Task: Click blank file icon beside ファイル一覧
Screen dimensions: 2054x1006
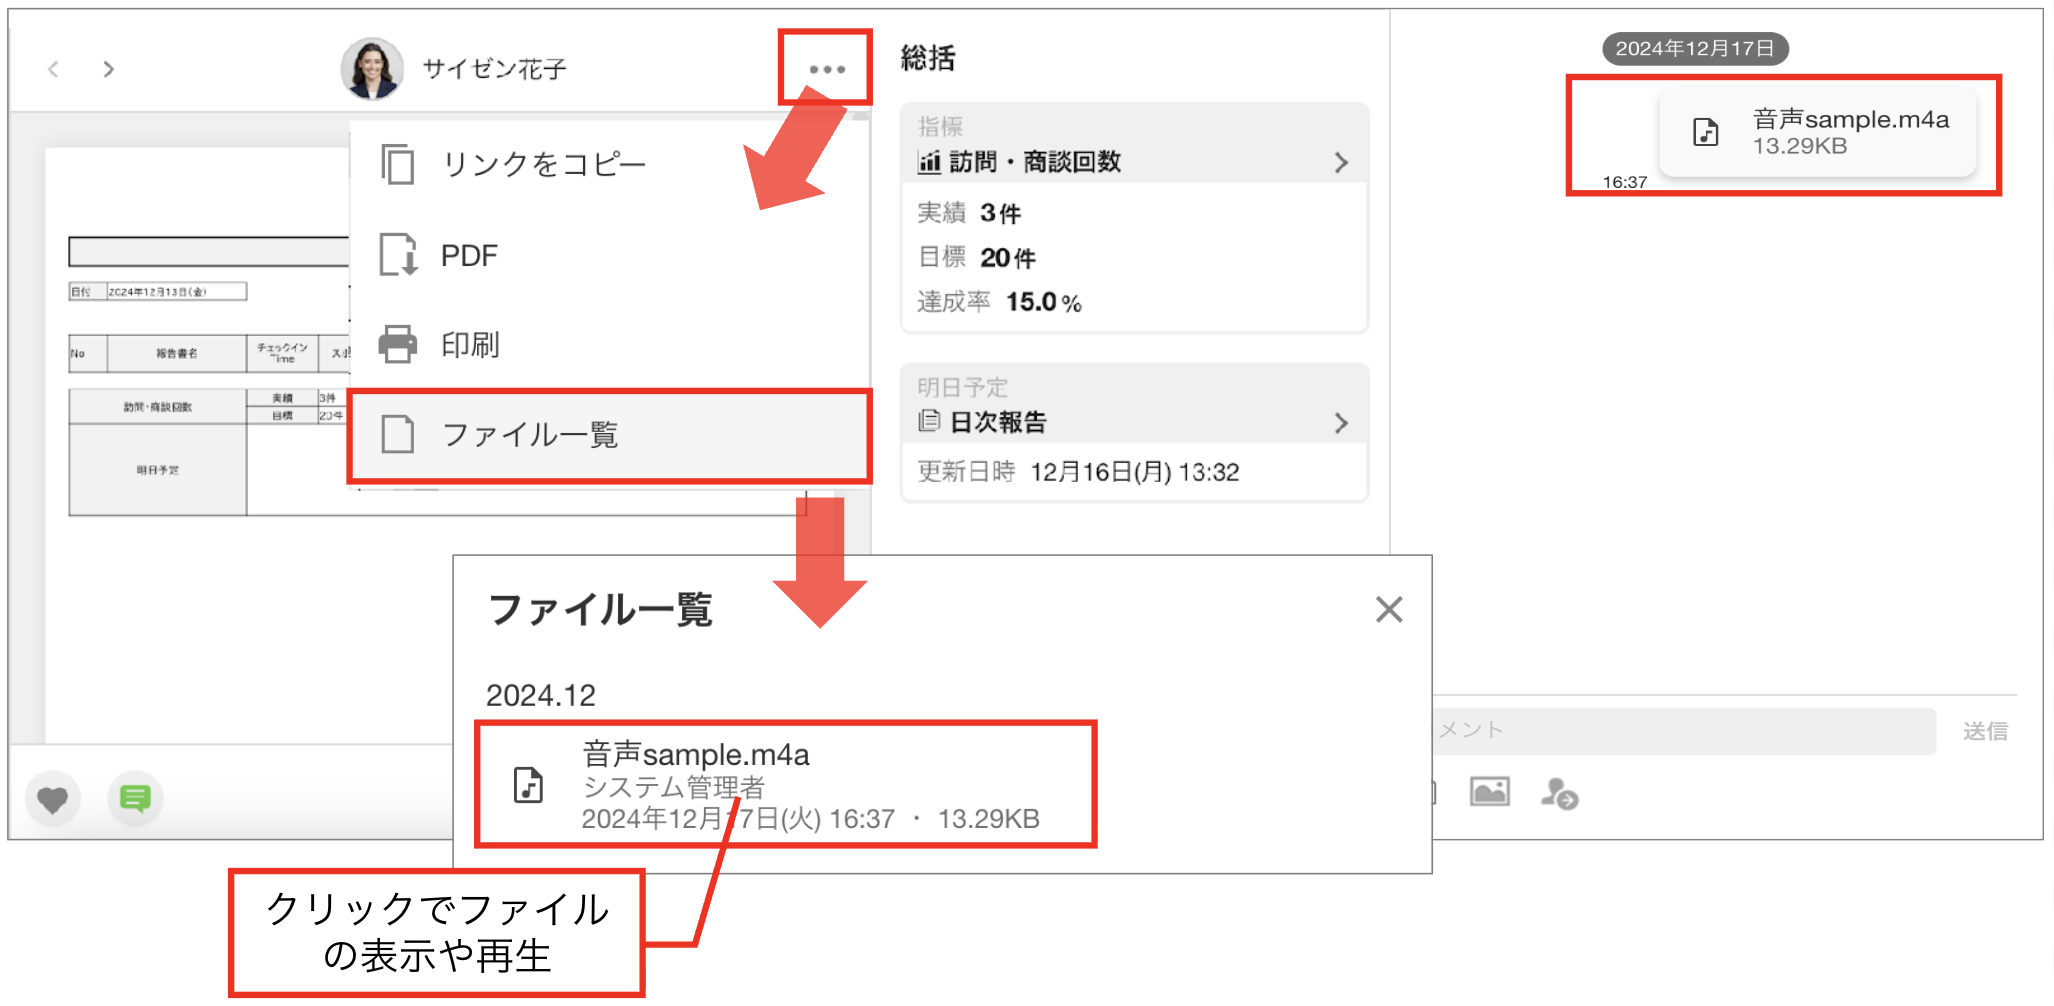Action: (x=398, y=435)
